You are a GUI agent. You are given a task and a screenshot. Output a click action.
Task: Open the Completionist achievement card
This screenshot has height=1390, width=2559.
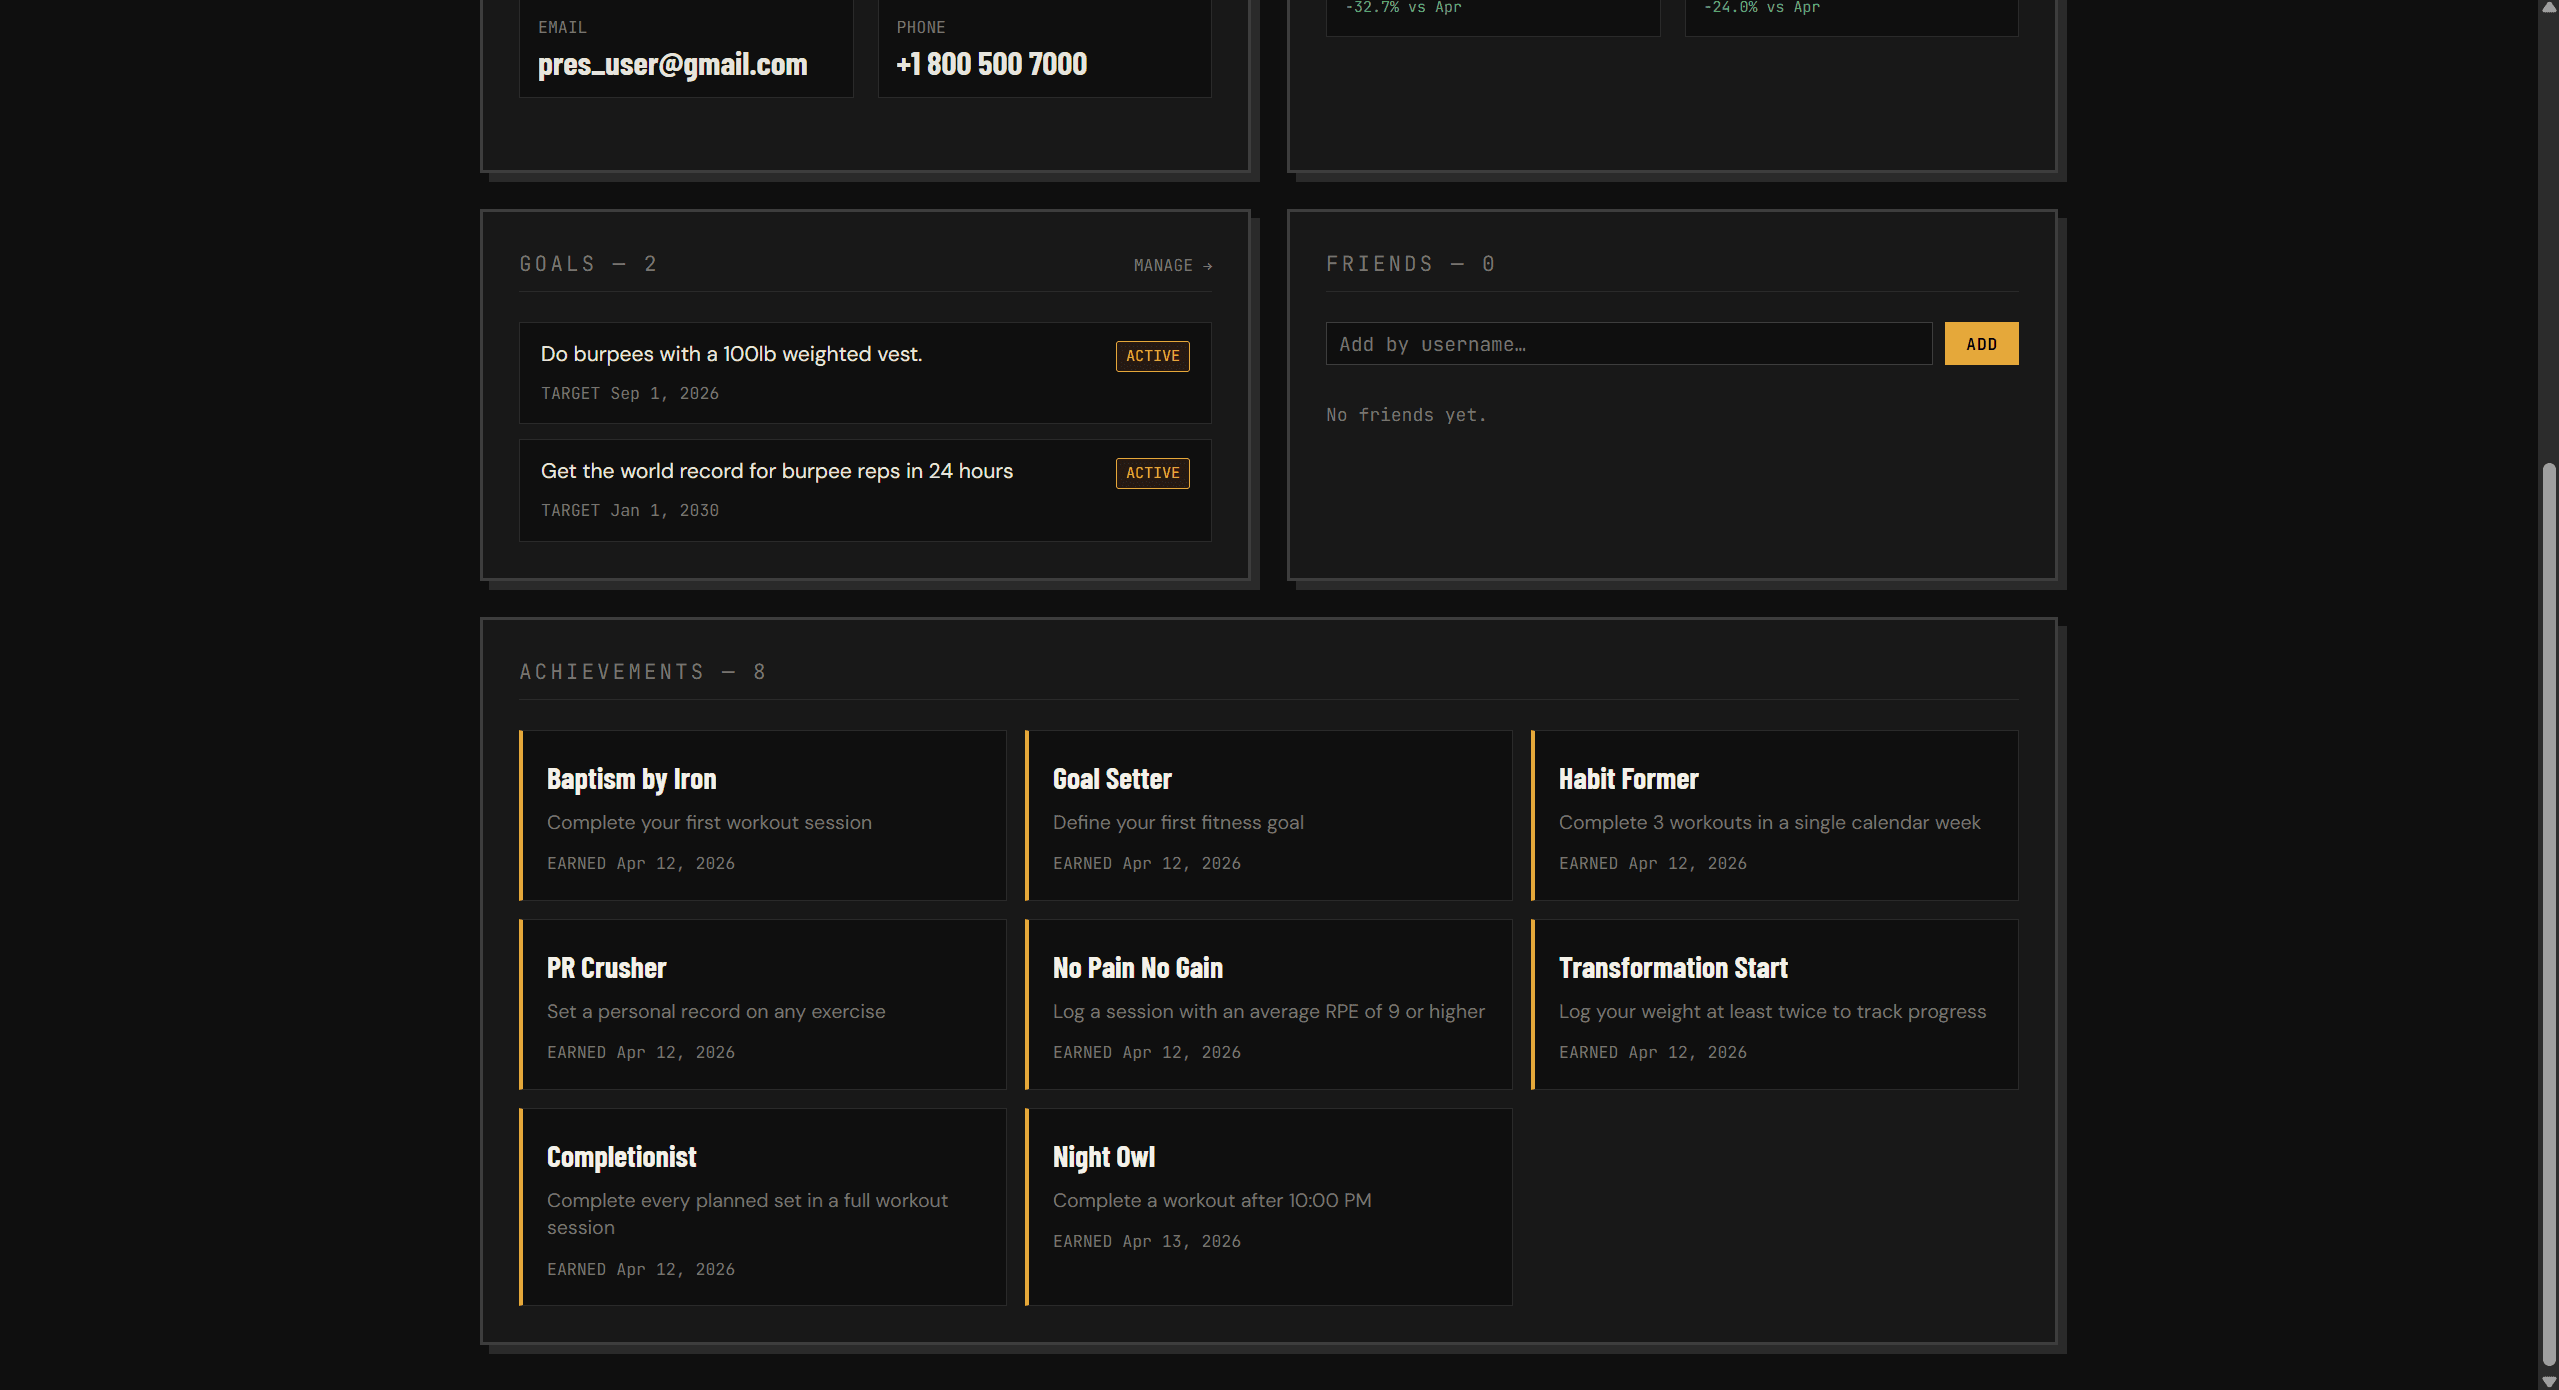tap(763, 1206)
